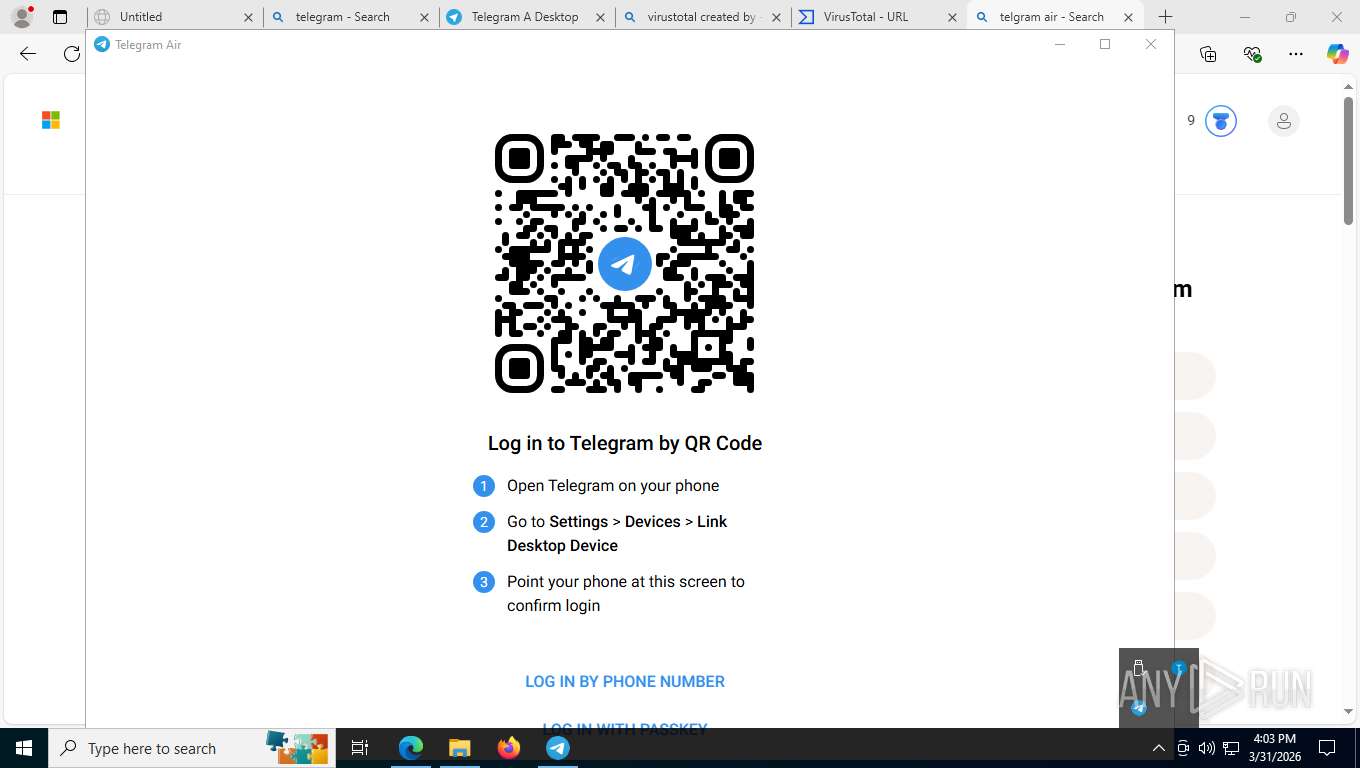Open Edge settings and more menu
Image resolution: width=1360 pixels, height=768 pixels.
[1296, 54]
